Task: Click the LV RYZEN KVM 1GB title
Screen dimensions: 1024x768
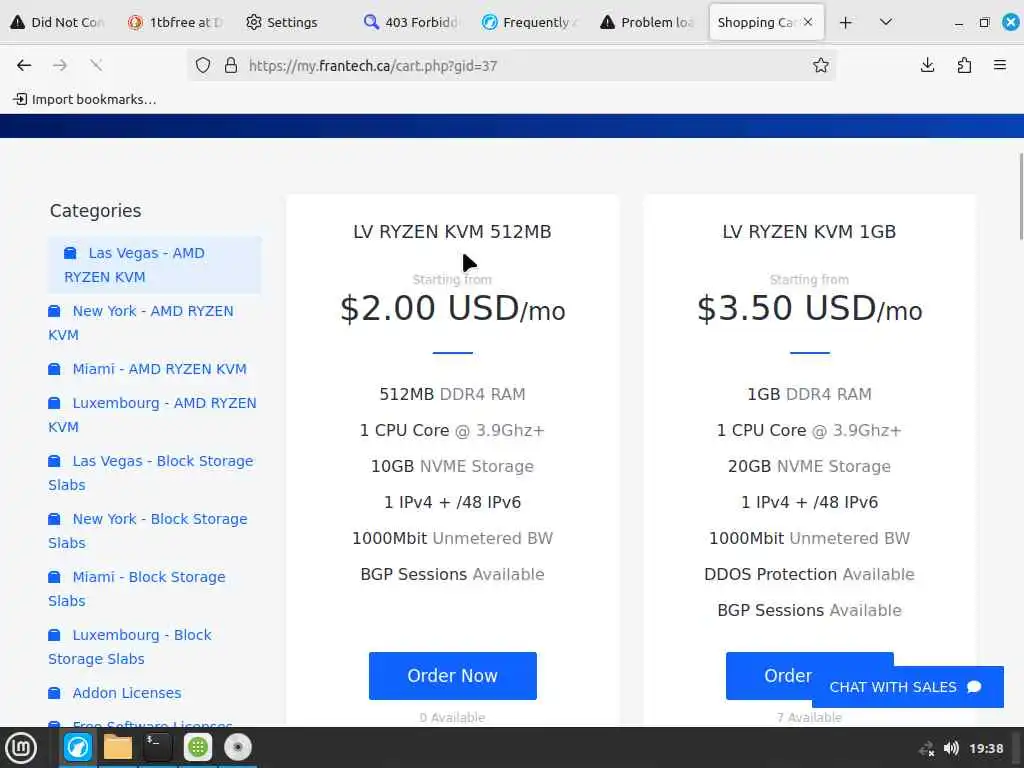Action: (x=809, y=232)
